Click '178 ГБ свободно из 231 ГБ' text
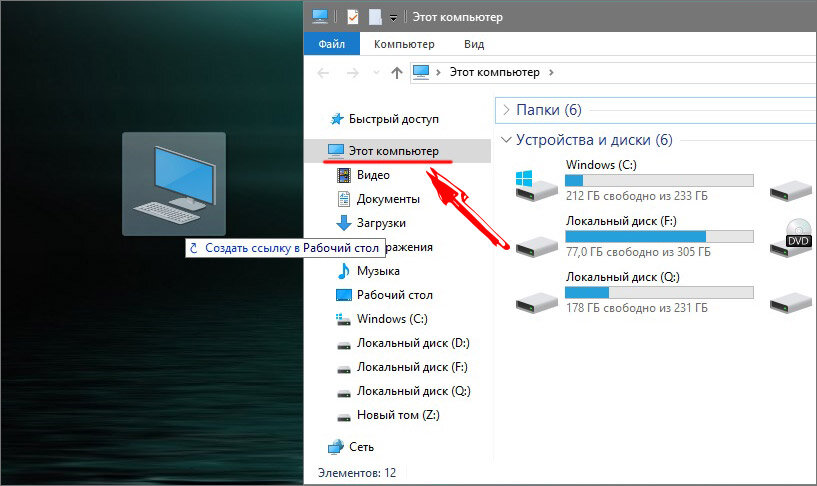This screenshot has width=817, height=486. tap(637, 308)
